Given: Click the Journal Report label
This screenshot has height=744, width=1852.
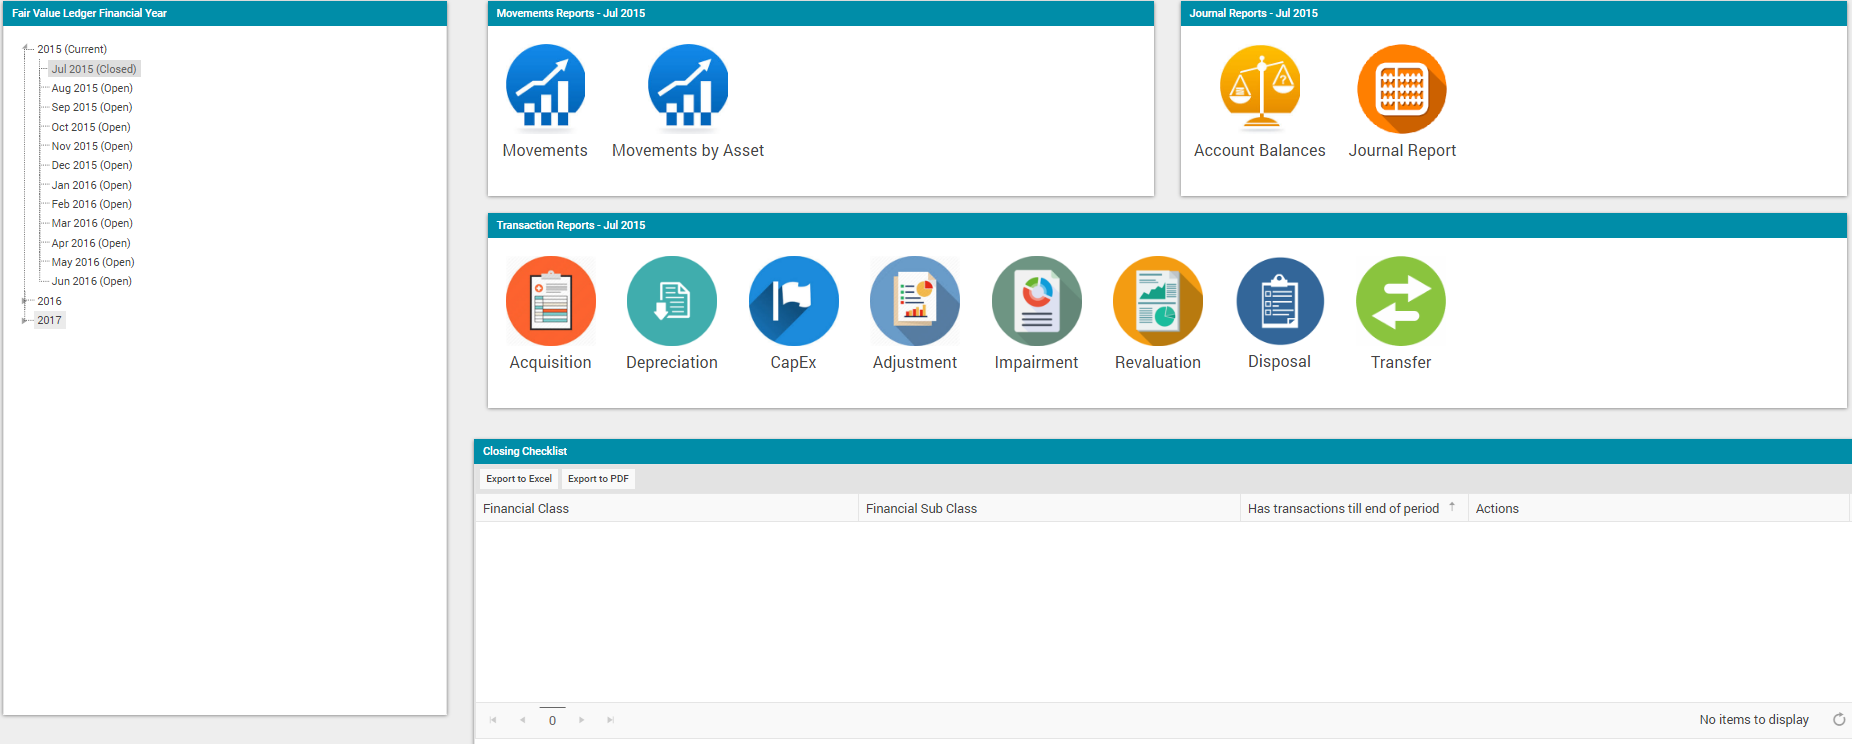Looking at the screenshot, I should (x=1402, y=150).
